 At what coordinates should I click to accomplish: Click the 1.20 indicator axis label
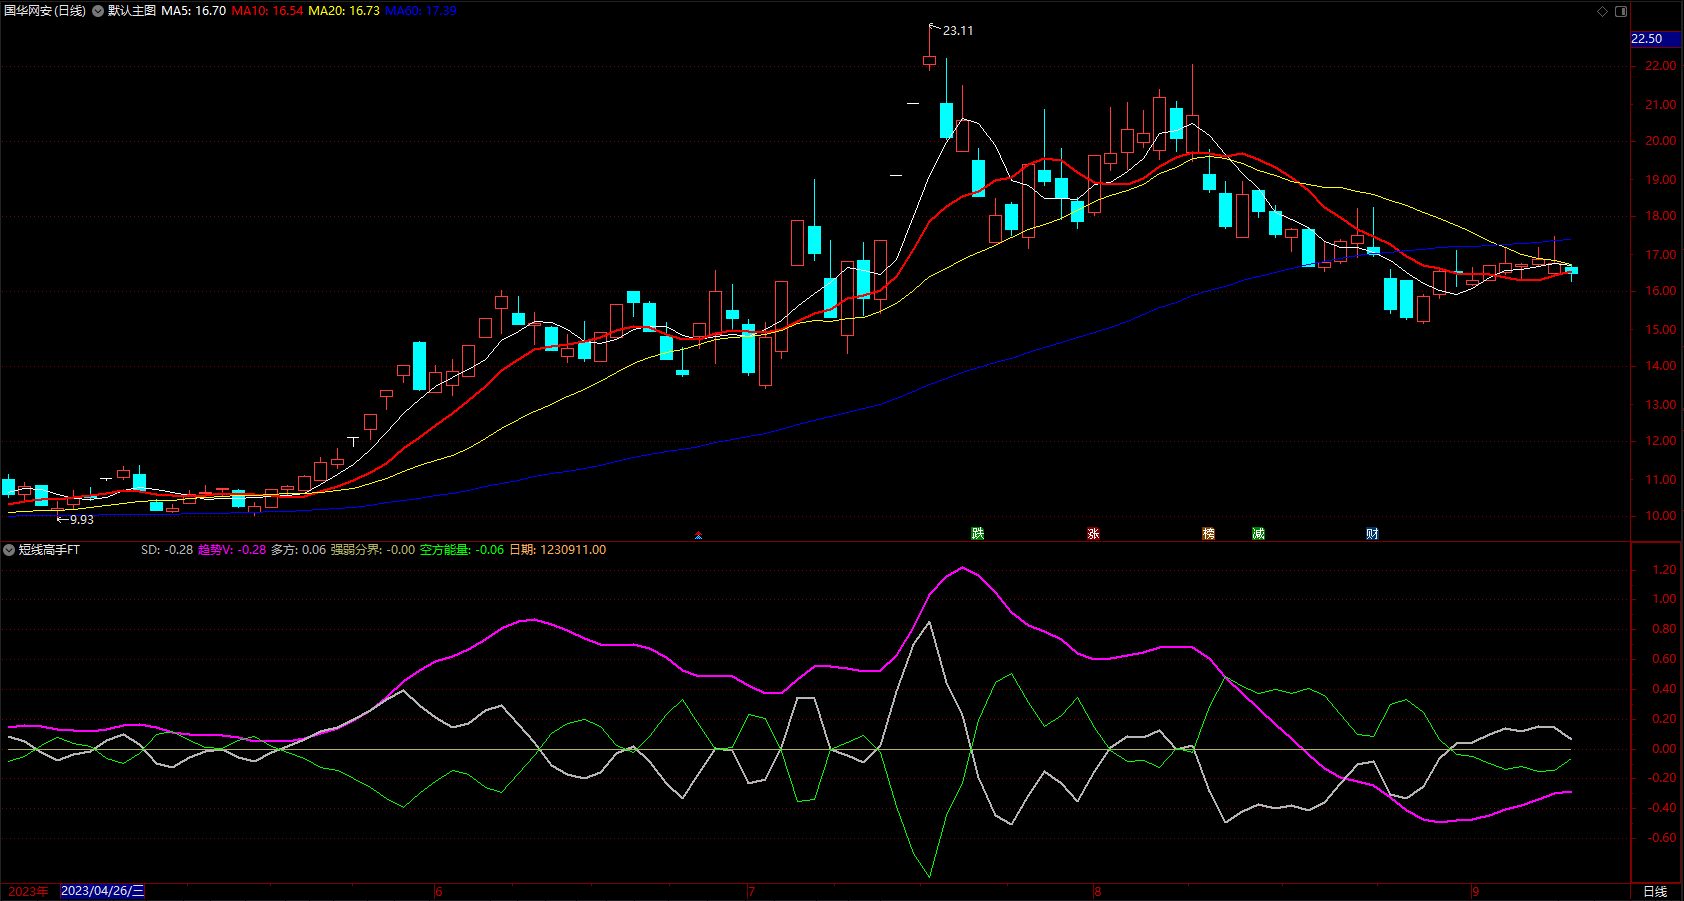point(1664,570)
